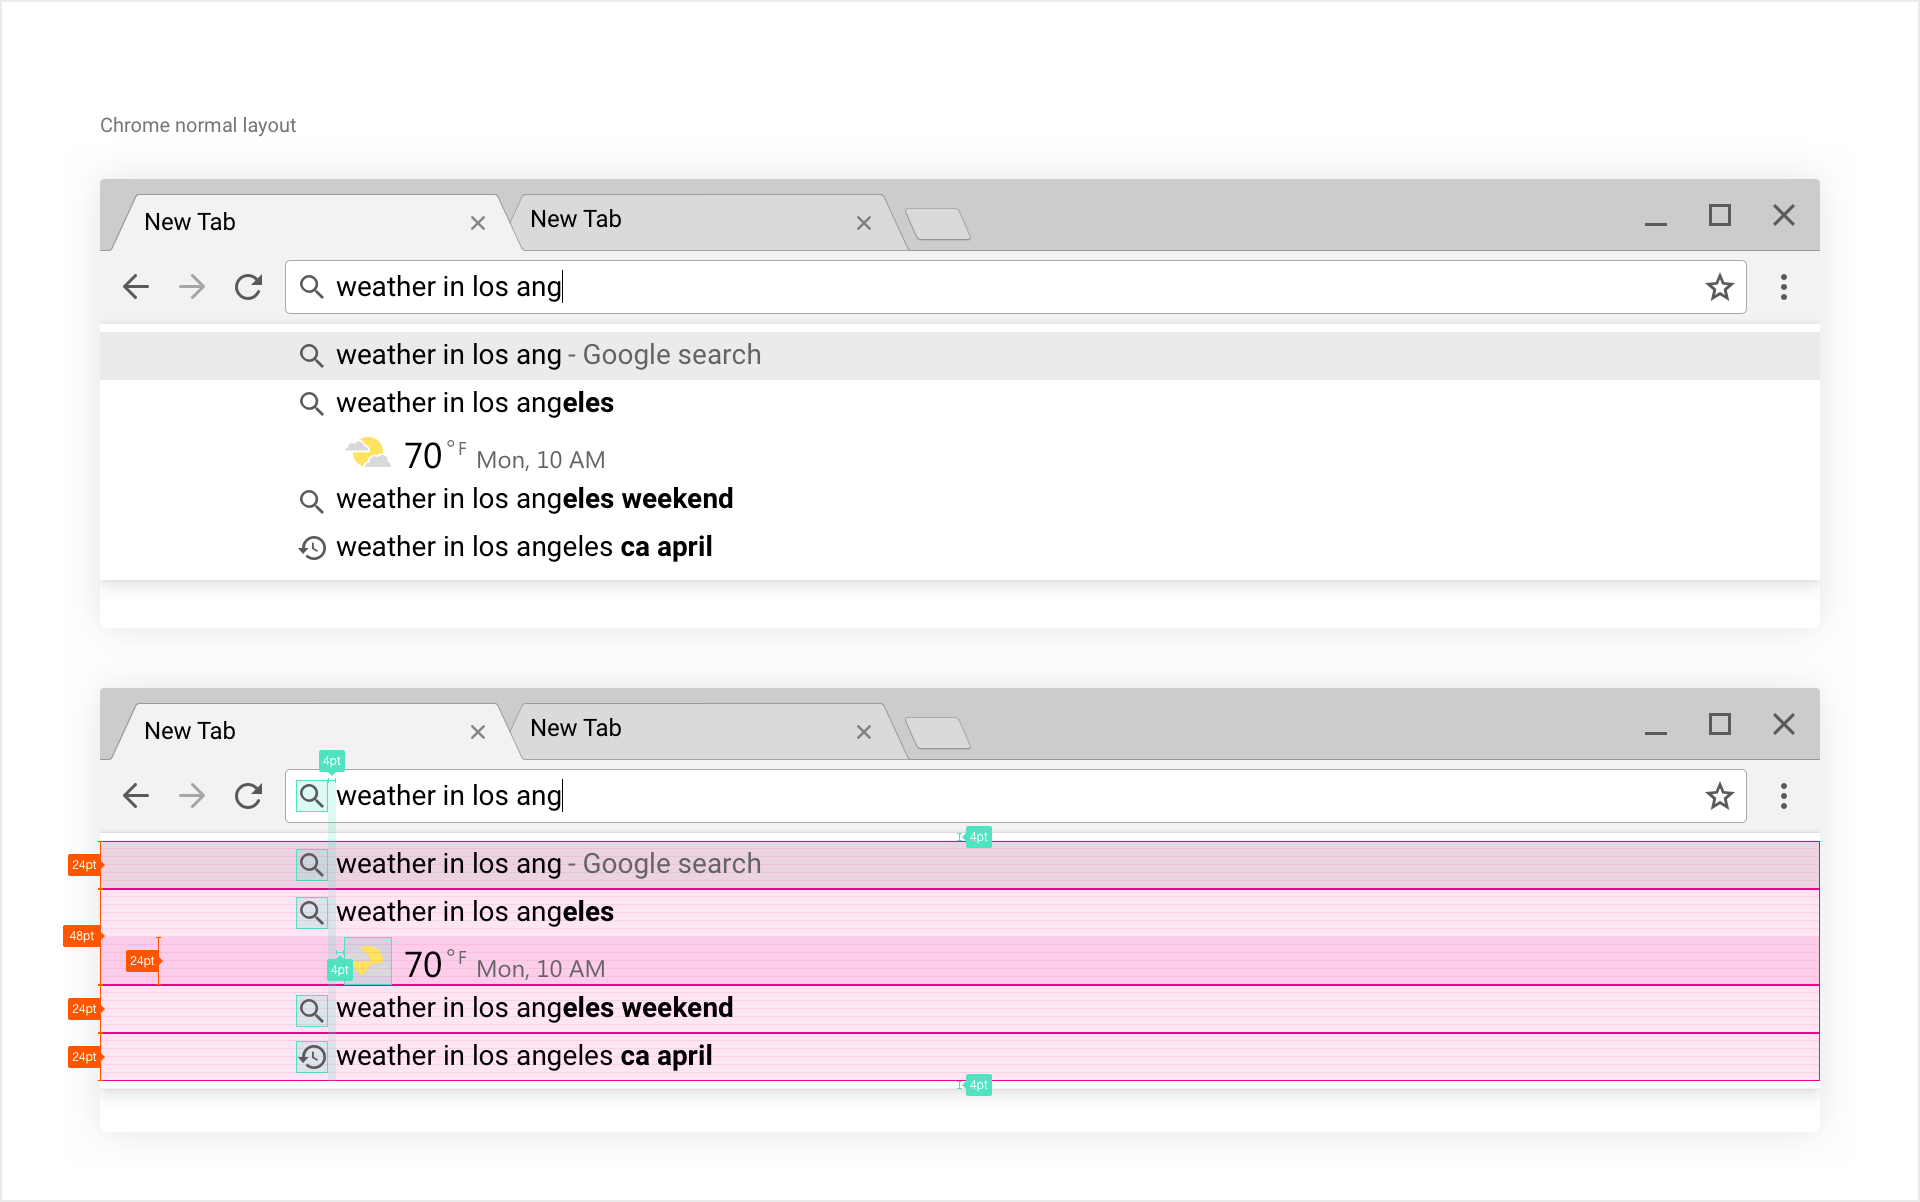Open three-dot menu in top browser
Image resolution: width=1920 pixels, height=1202 pixels.
pyautogui.click(x=1783, y=288)
